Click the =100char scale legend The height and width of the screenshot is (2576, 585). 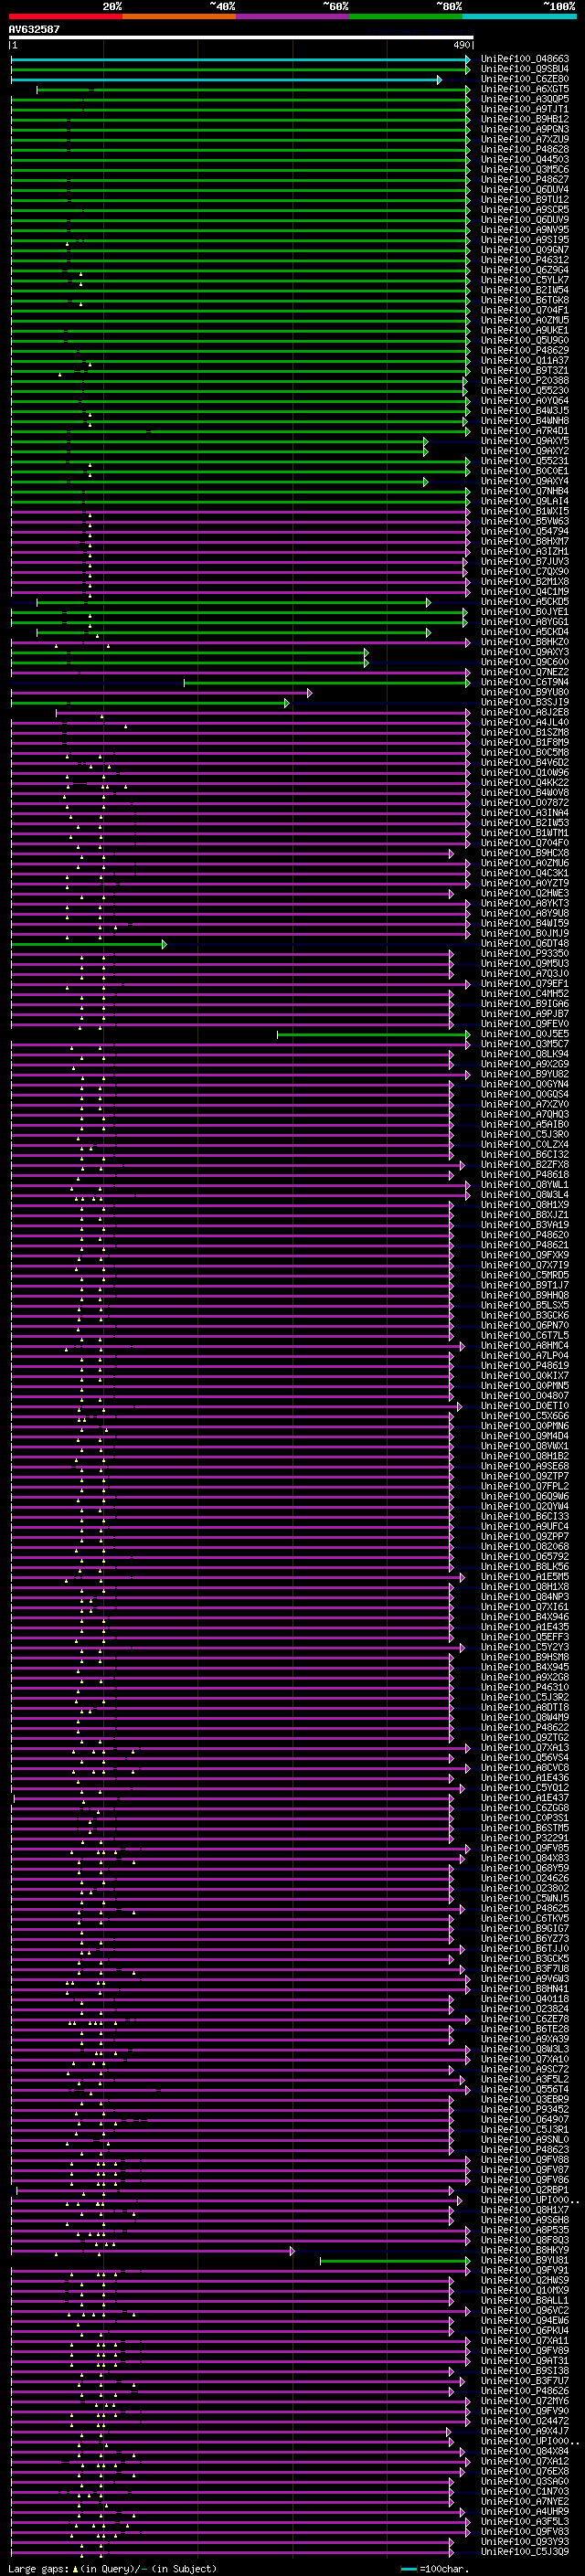pyautogui.click(x=434, y=2568)
